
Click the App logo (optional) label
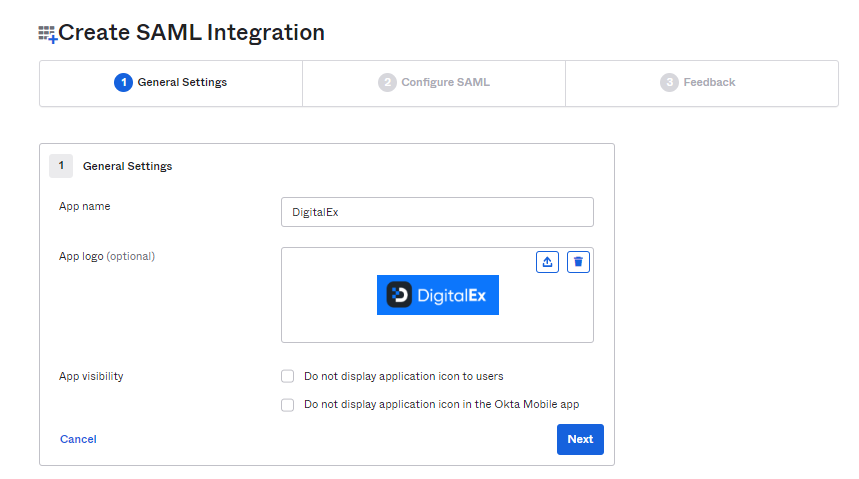coord(107,256)
